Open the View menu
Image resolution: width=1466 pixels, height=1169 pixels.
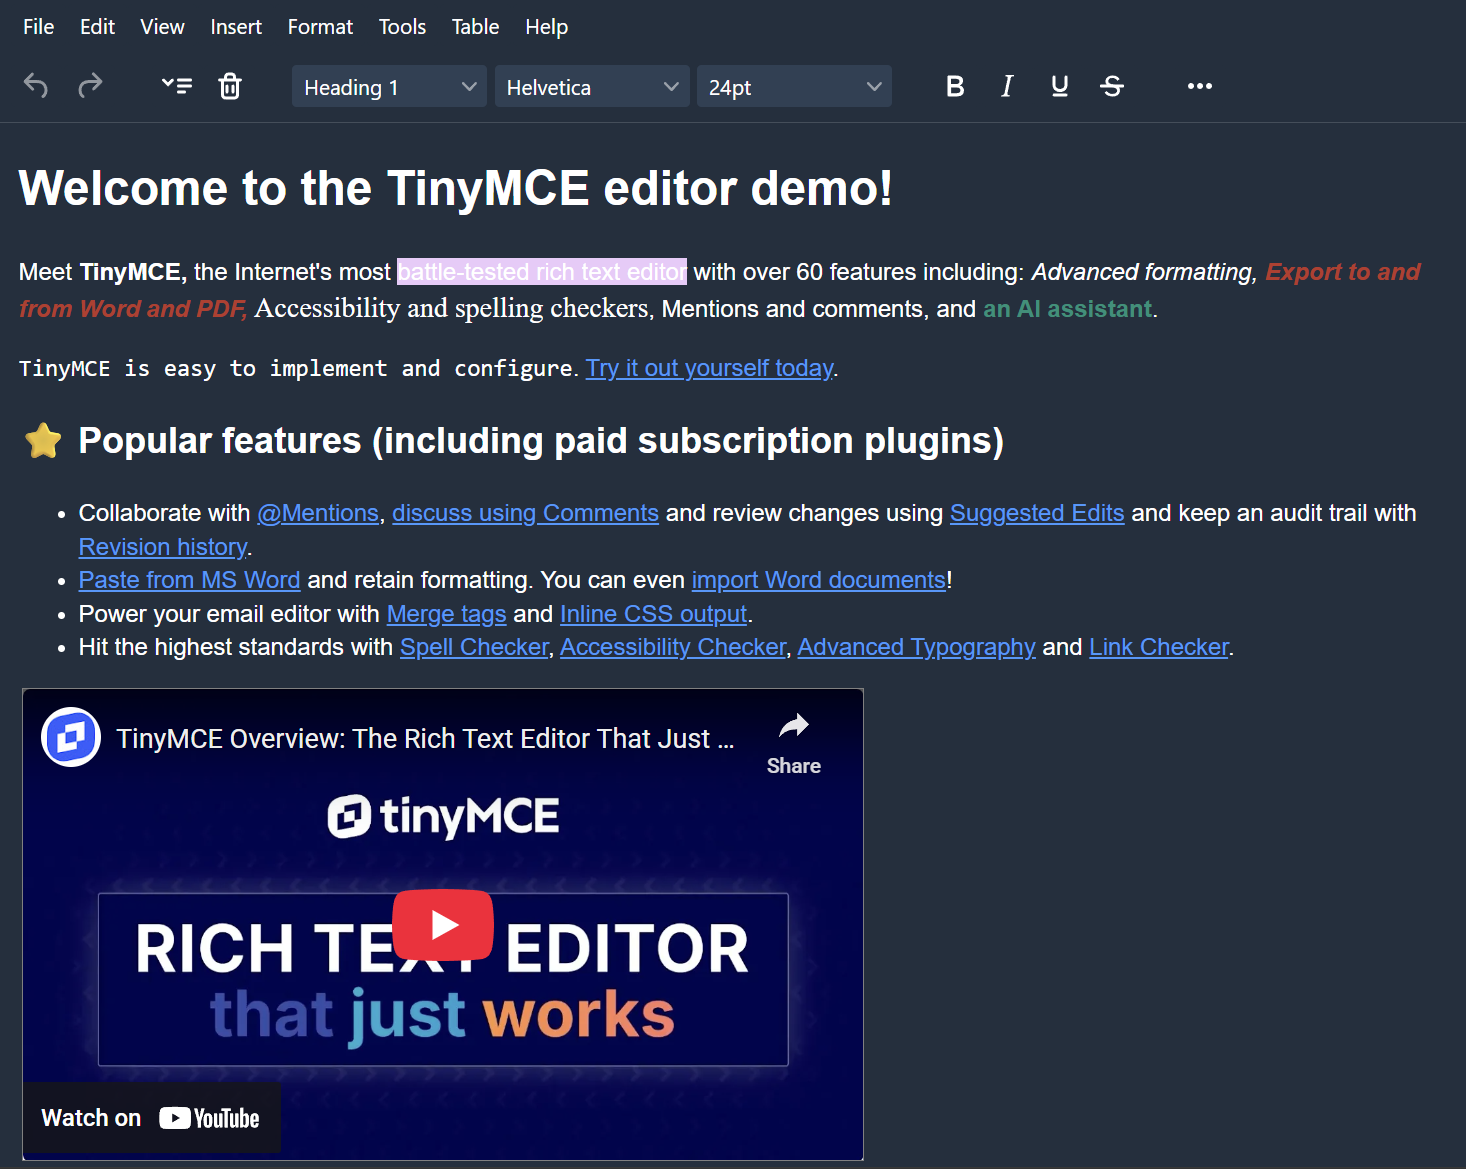click(x=162, y=27)
